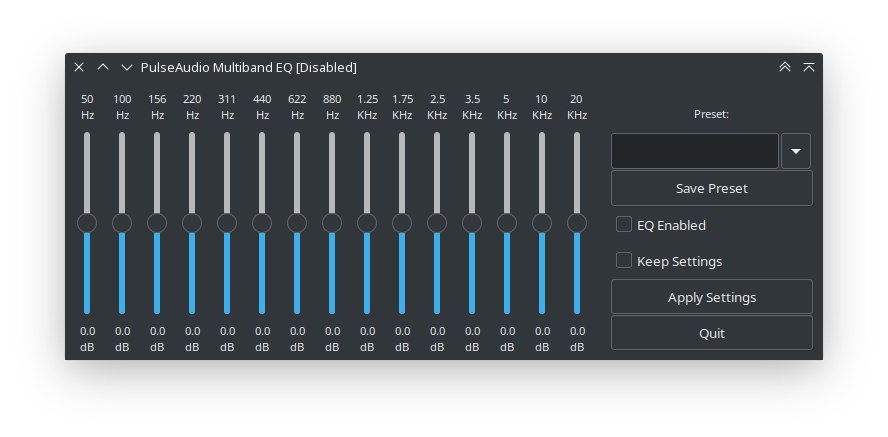Click the 156 Hz band slider handle
This screenshot has height=437, width=888.
tap(157, 223)
